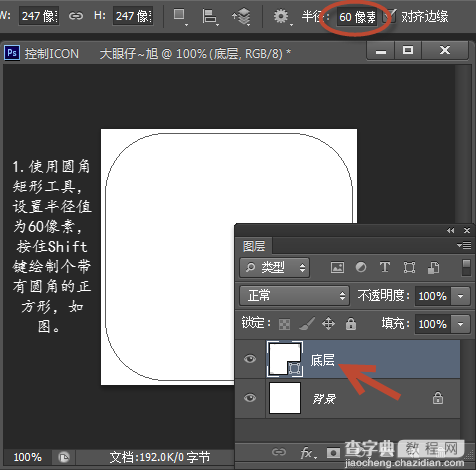Open the 类型 filter type dropdown
Screen dimensions: 476x470
[274, 267]
